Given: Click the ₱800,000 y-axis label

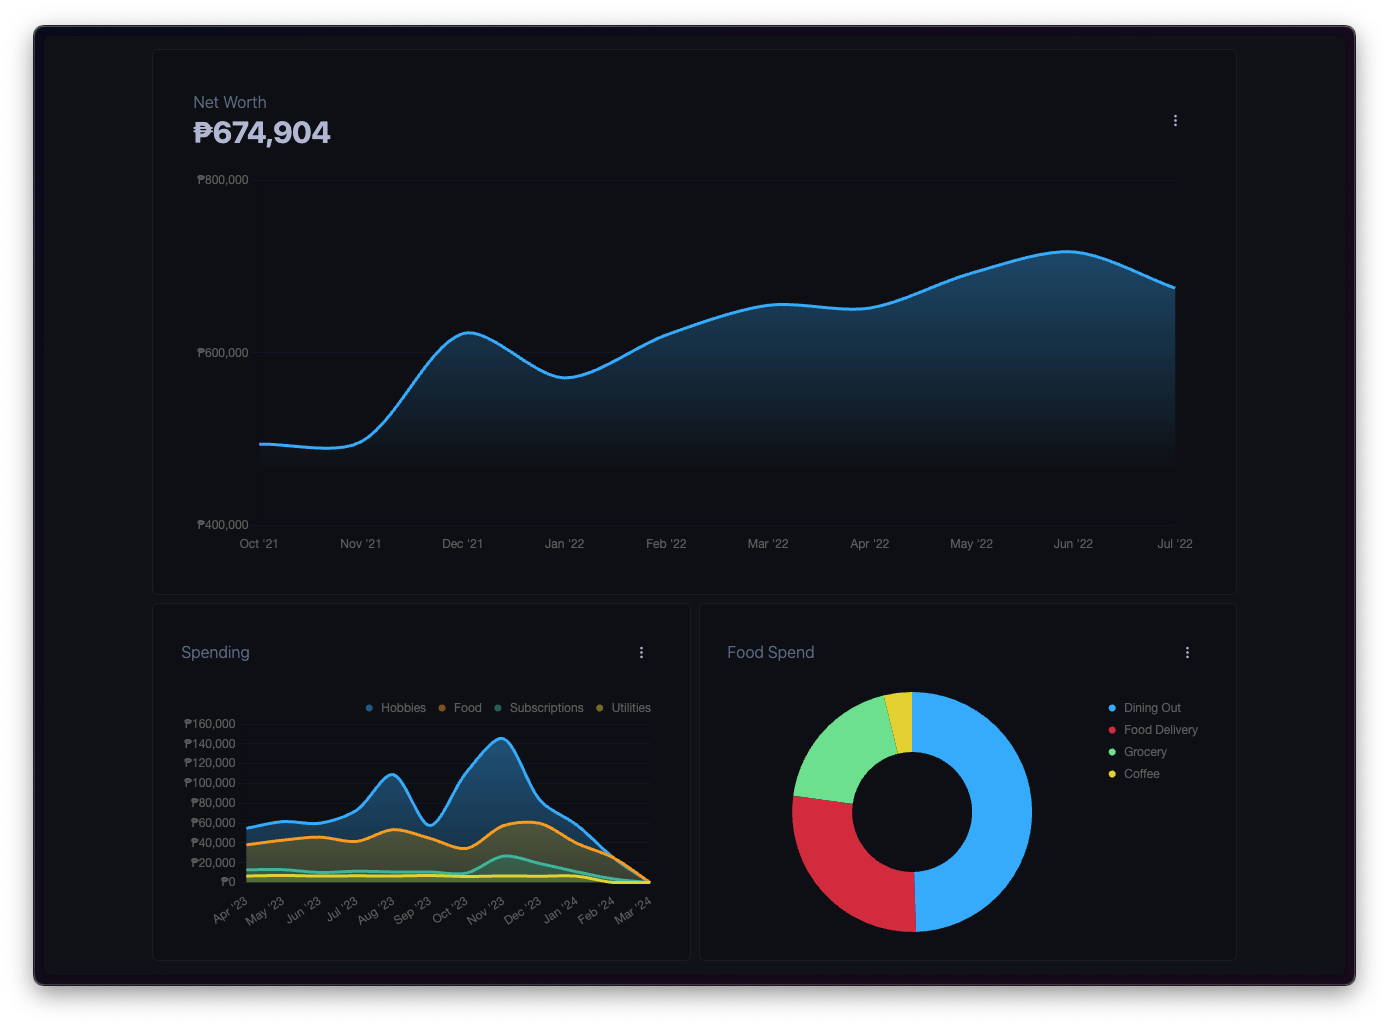Looking at the screenshot, I should point(223,180).
